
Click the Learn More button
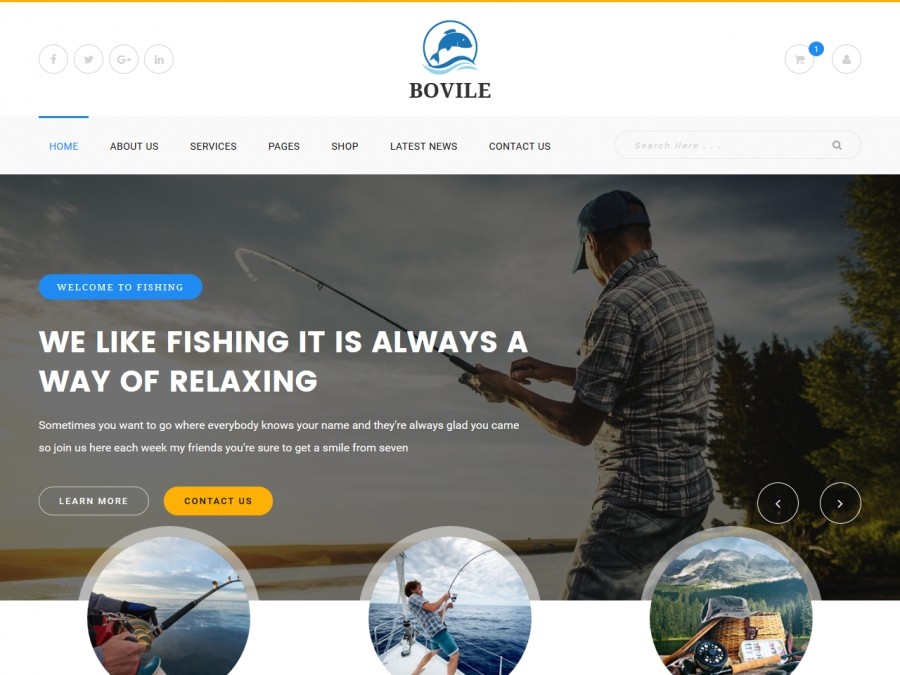coord(94,501)
